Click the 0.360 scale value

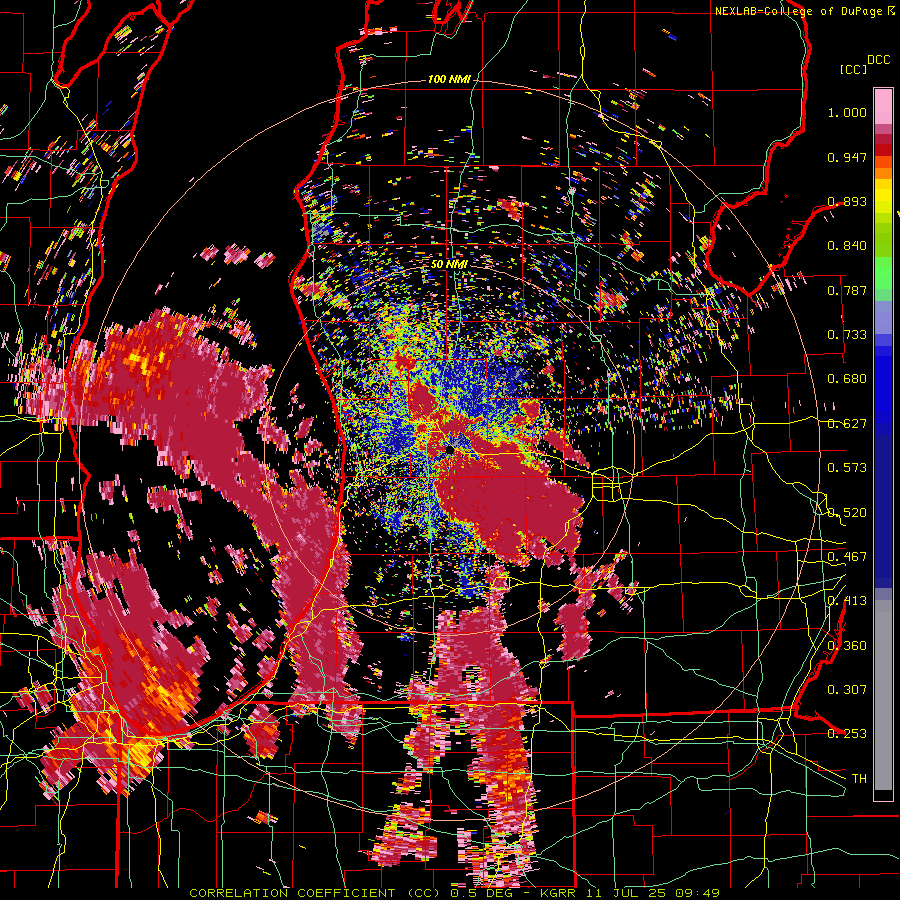tap(847, 646)
